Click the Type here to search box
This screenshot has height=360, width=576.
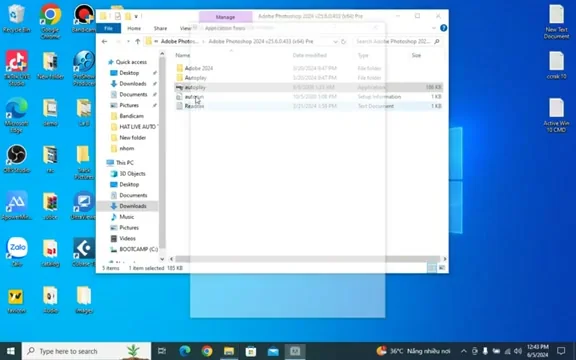86,351
